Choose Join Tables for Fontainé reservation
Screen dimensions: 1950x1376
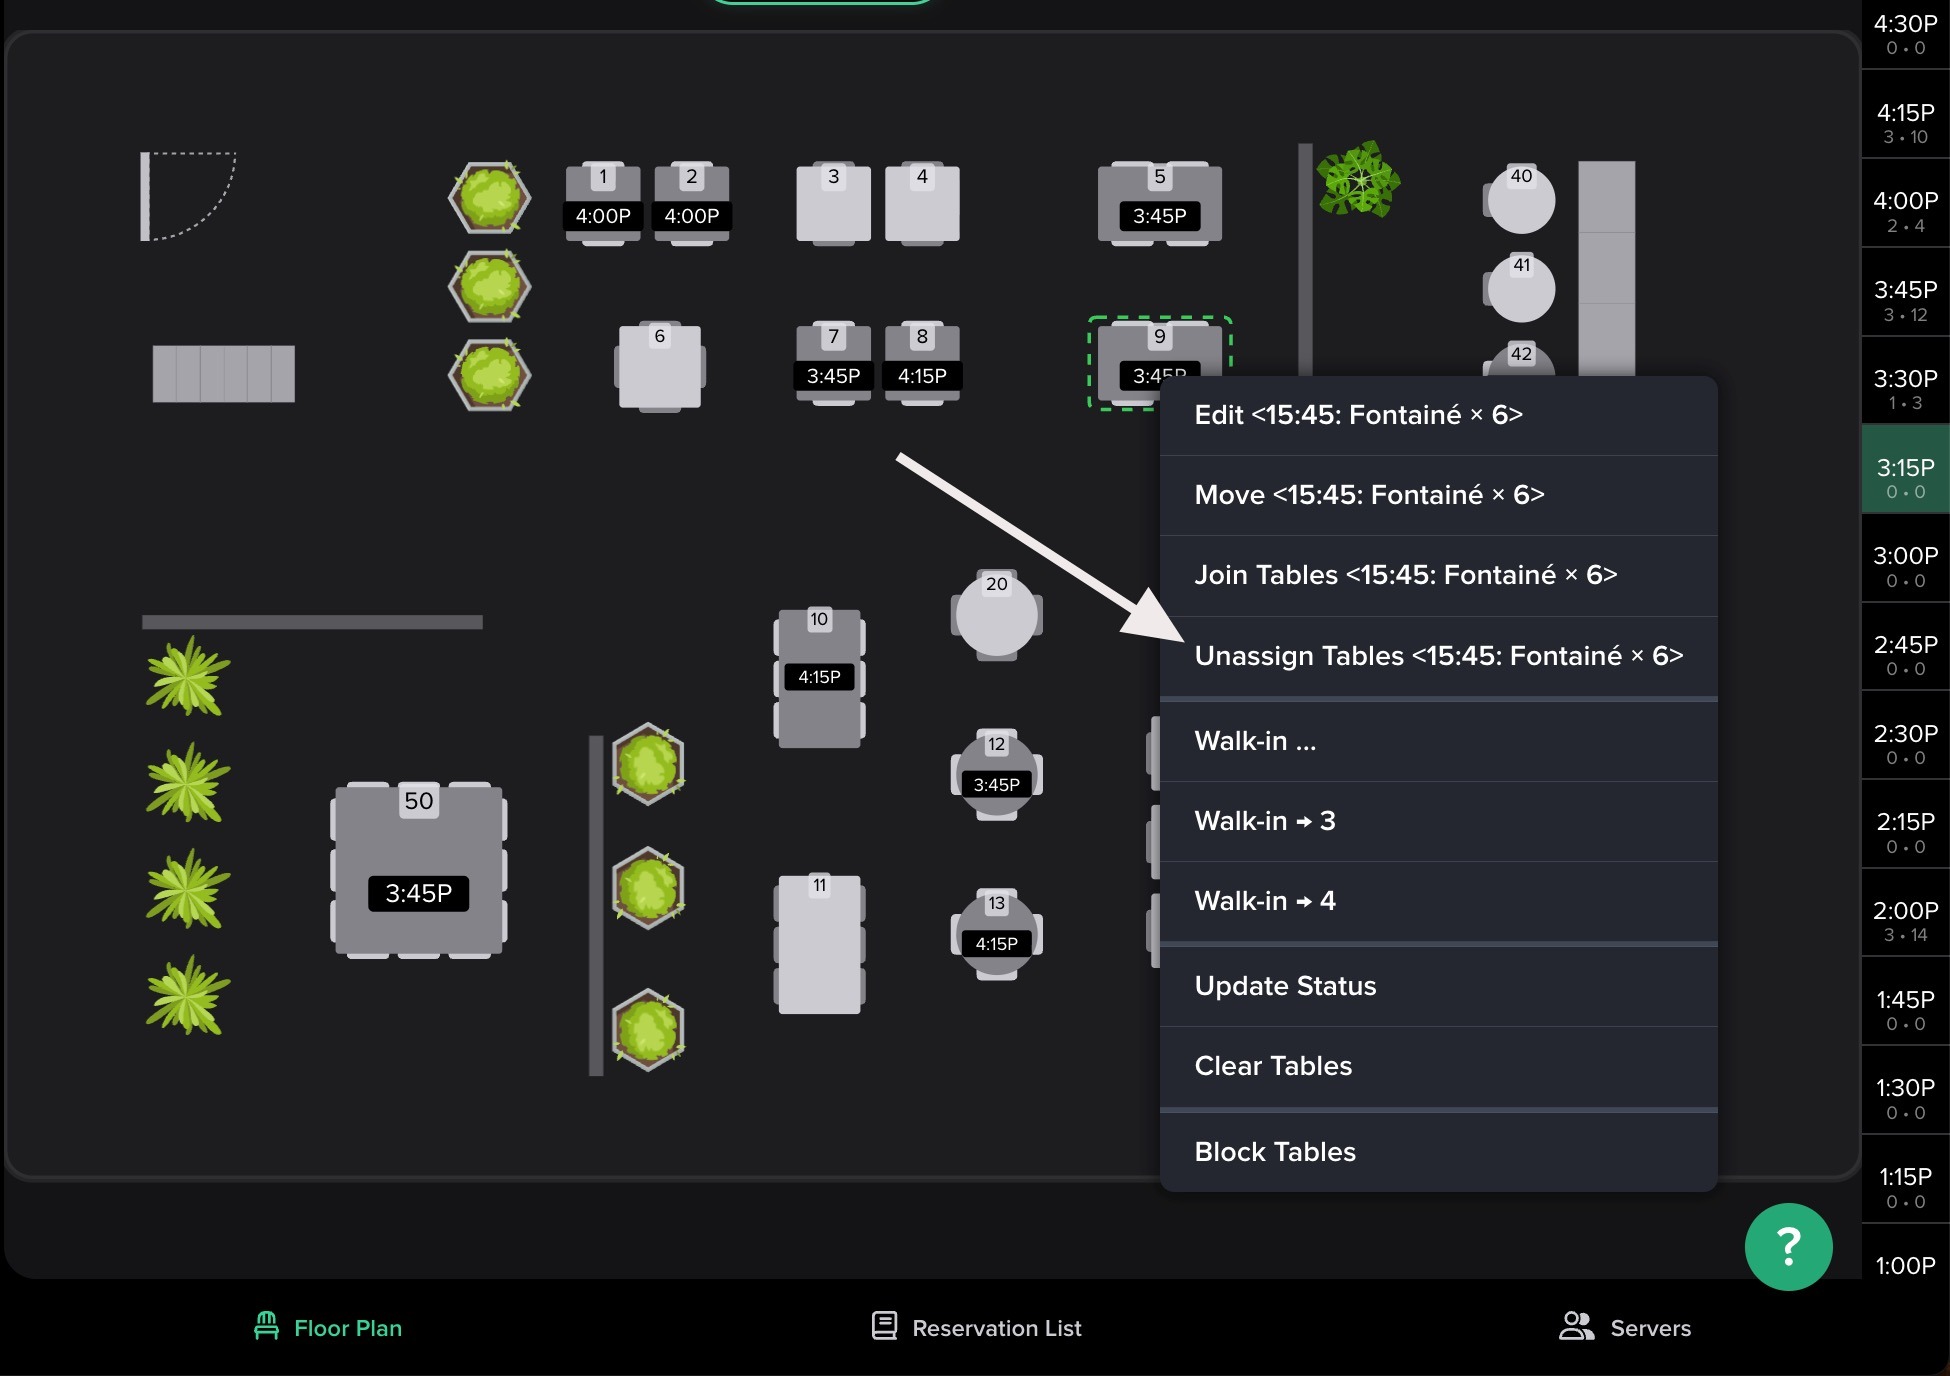(x=1405, y=575)
